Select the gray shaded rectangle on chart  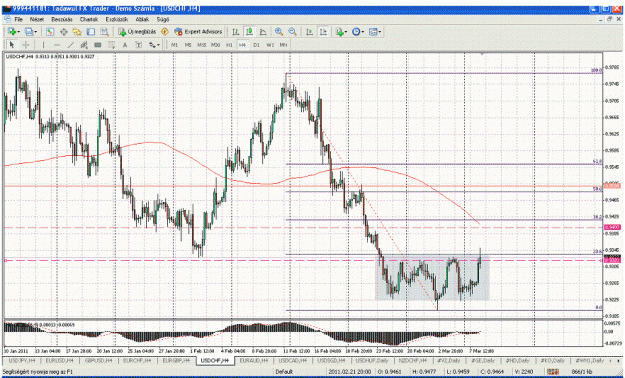[x=432, y=278]
